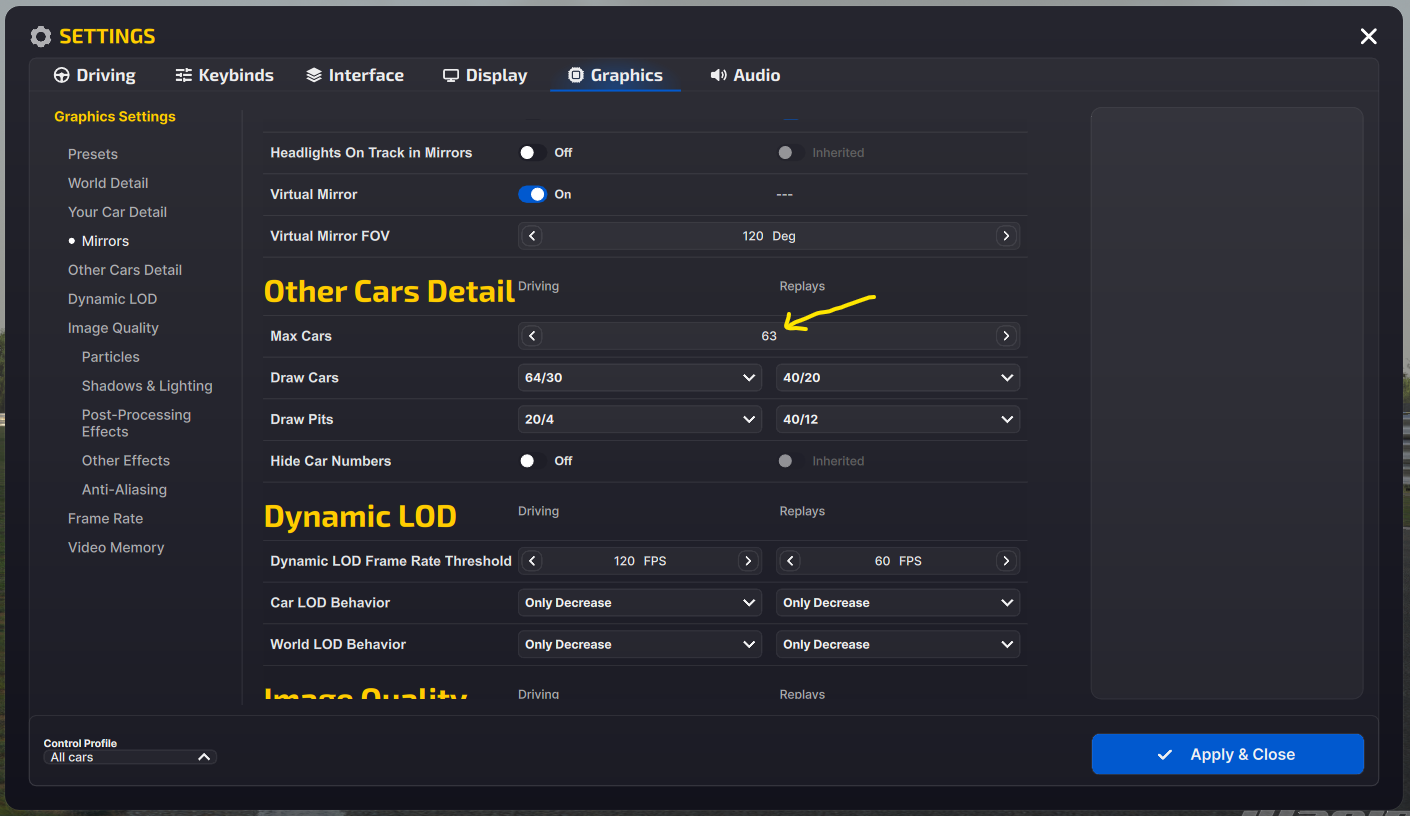Image resolution: width=1410 pixels, height=816 pixels.
Task: Click the Interface layers icon
Action: 312,74
